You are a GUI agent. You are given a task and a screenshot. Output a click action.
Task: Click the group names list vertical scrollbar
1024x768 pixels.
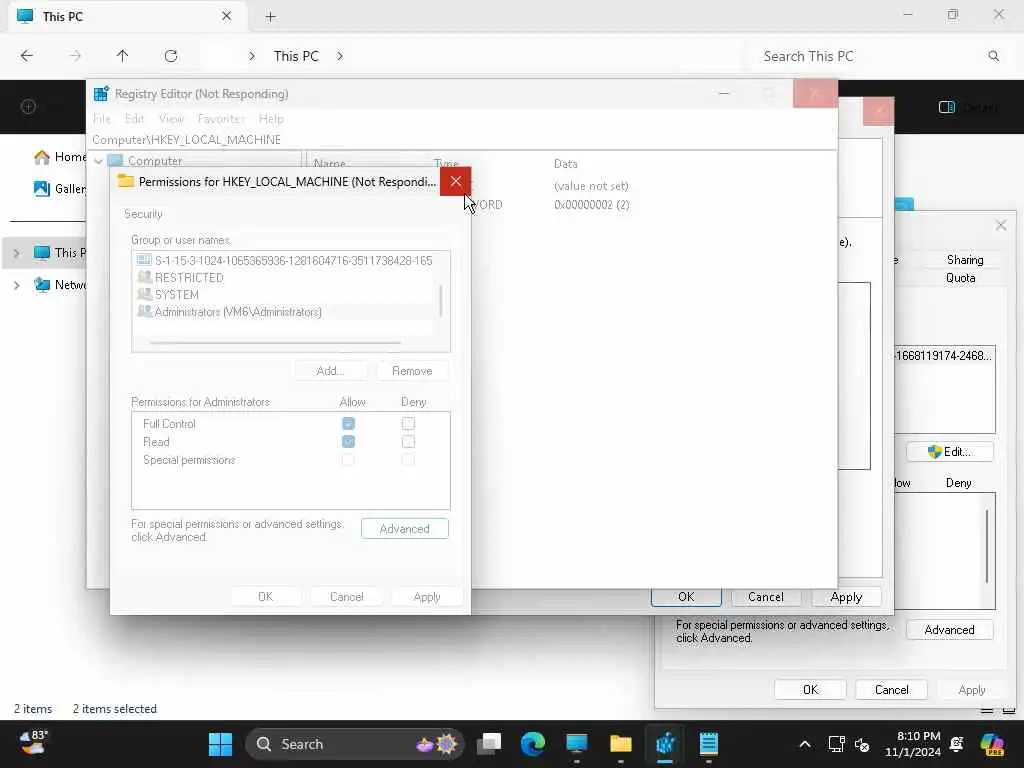[441, 301]
